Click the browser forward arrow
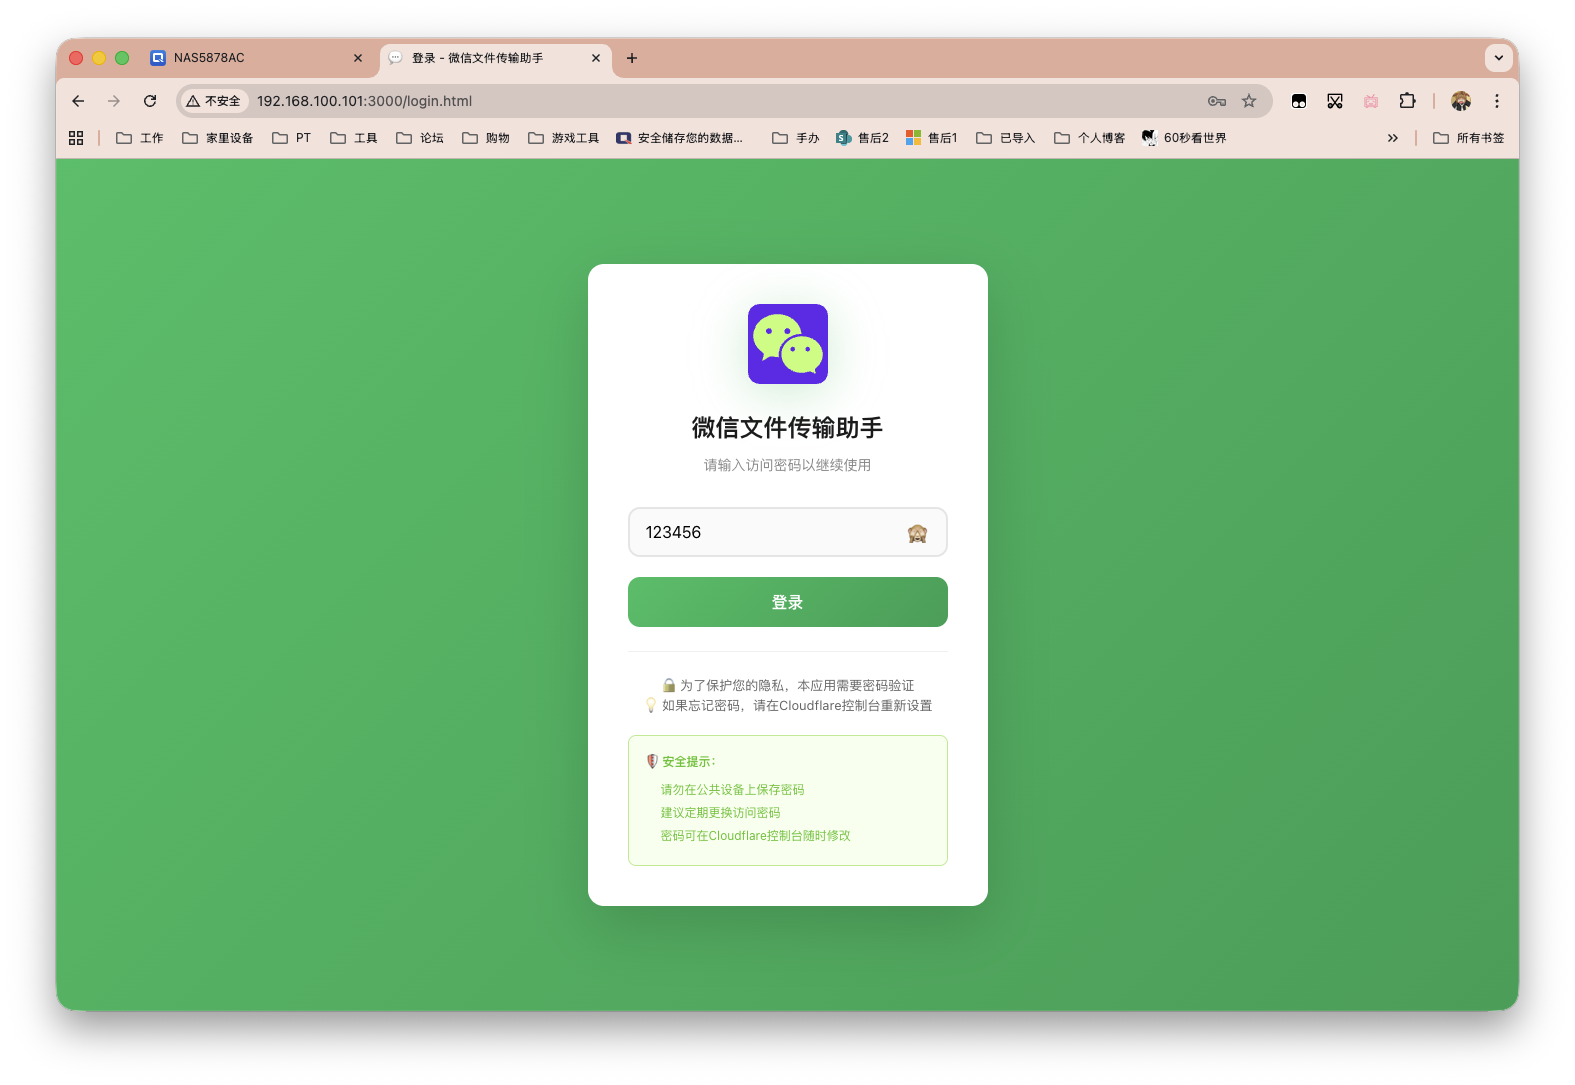Viewport: 1575px width, 1085px height. pos(114,101)
